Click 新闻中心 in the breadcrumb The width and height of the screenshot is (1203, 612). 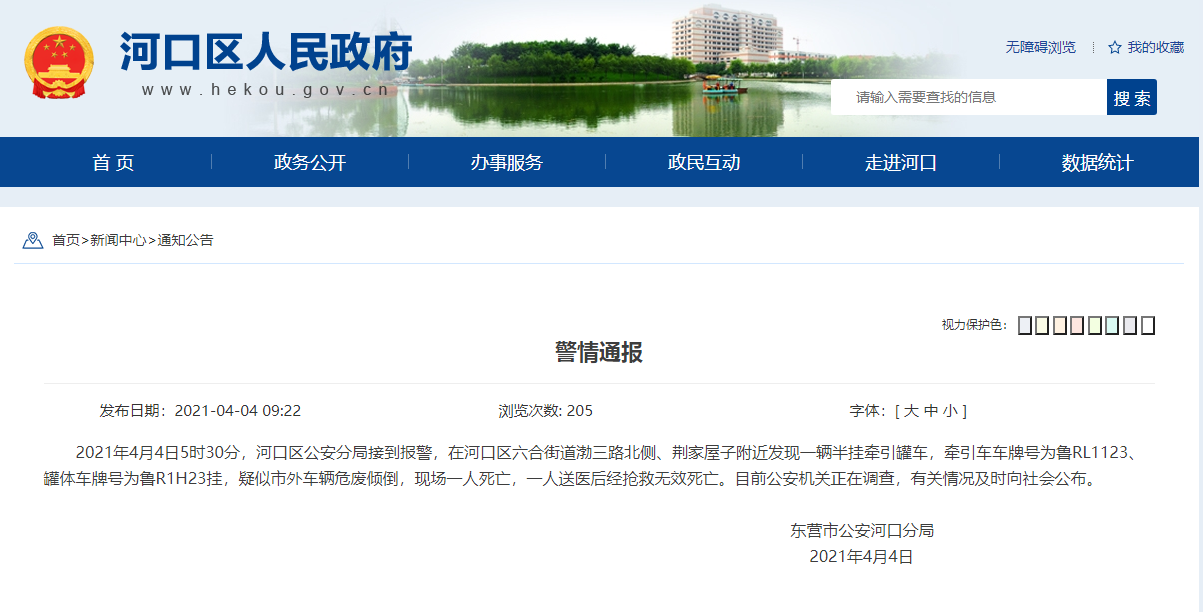click(118, 240)
